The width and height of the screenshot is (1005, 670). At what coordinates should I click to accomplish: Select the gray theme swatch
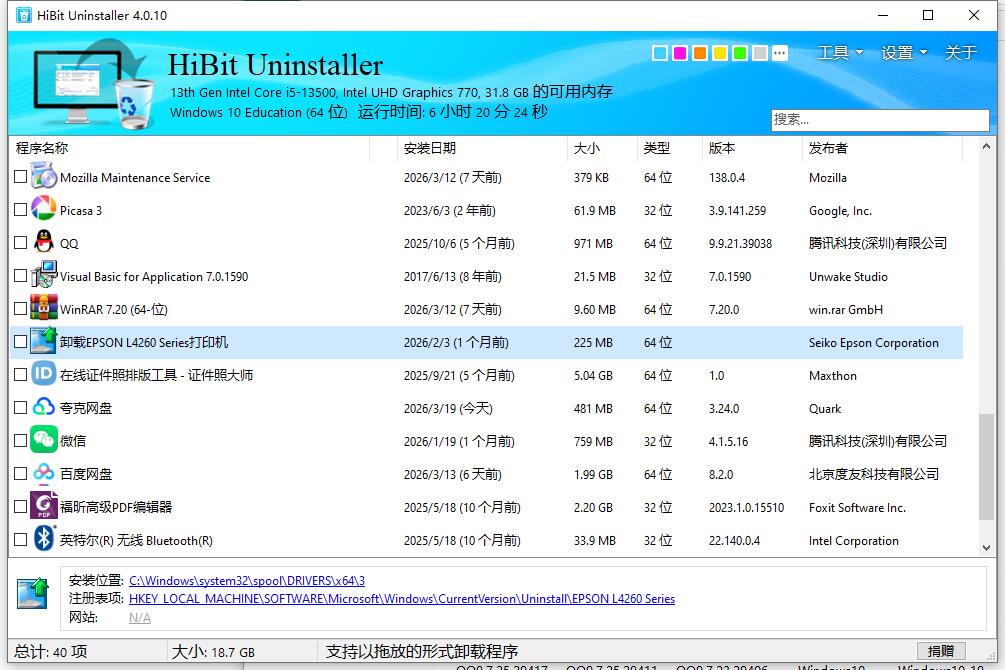point(760,53)
